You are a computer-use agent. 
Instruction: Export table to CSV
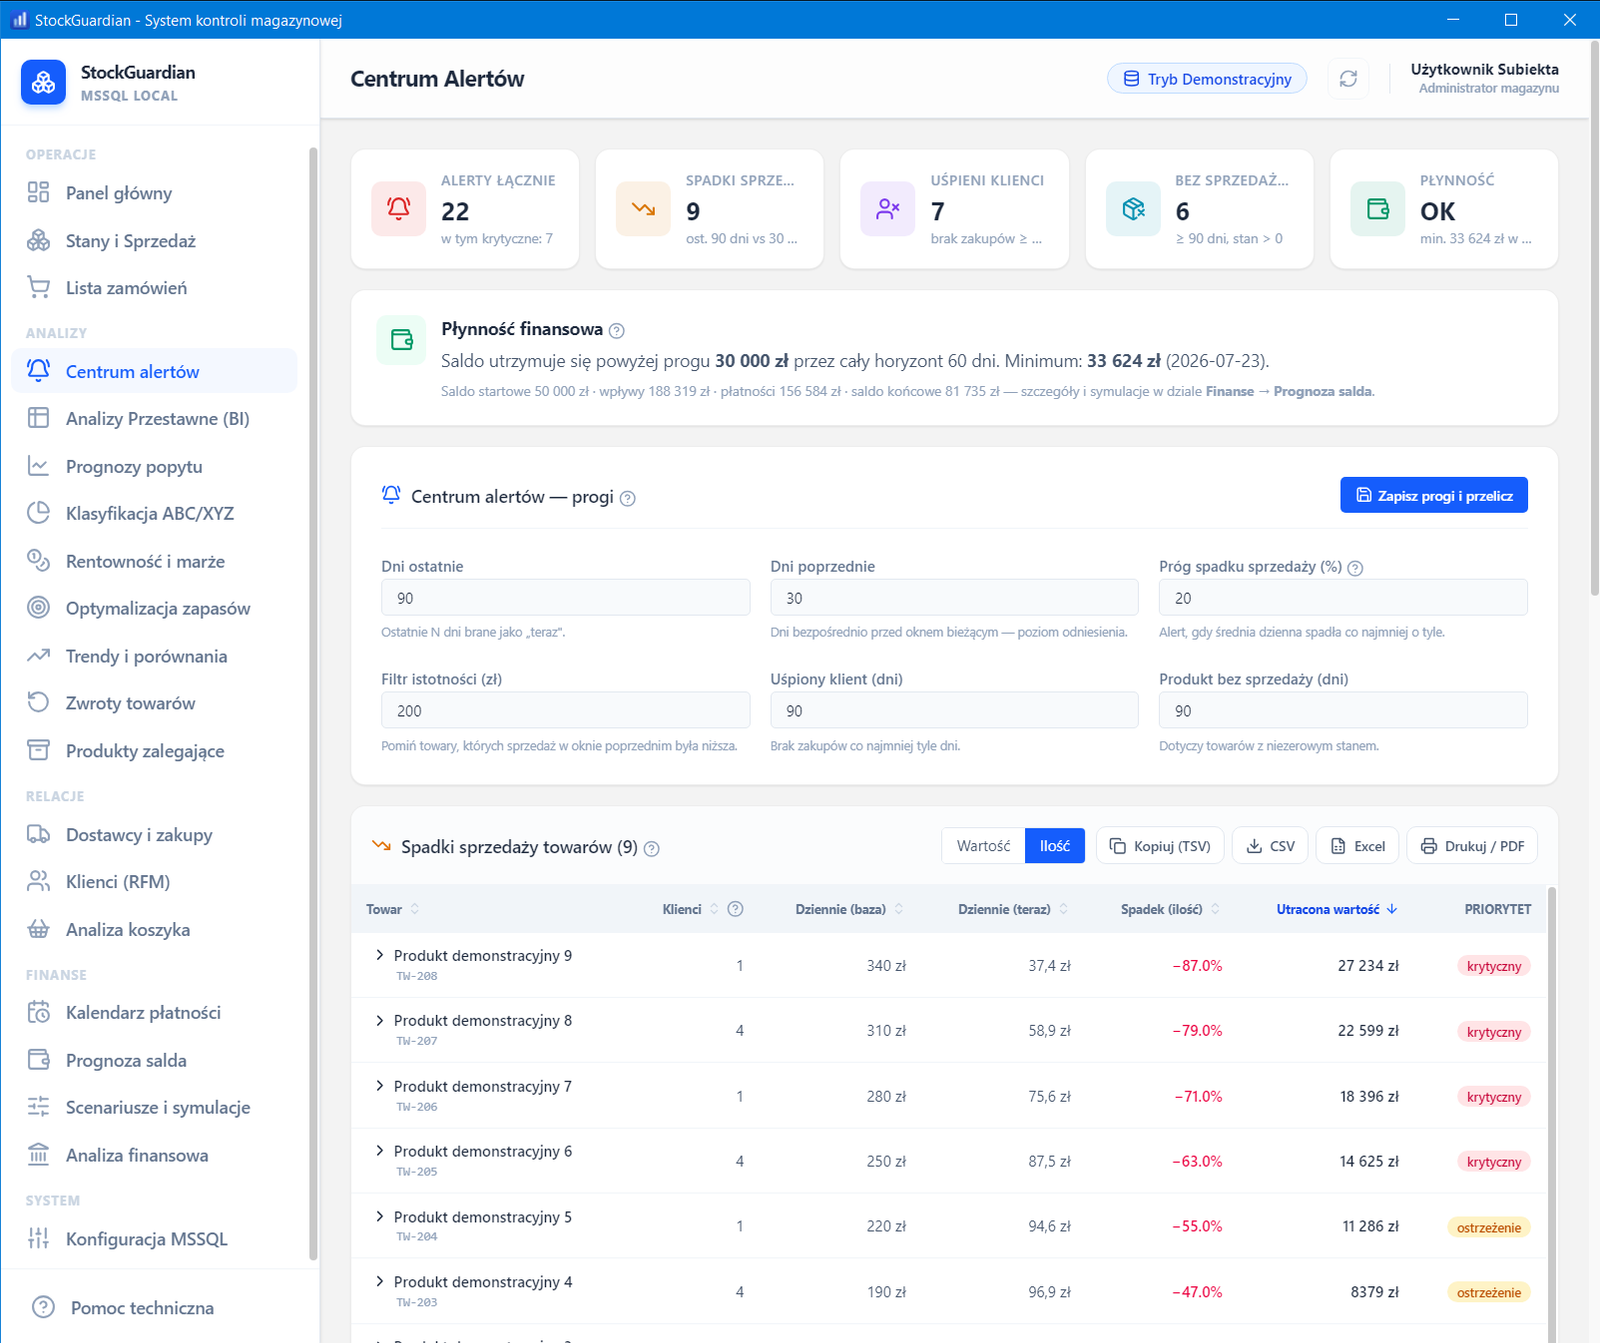point(1270,846)
